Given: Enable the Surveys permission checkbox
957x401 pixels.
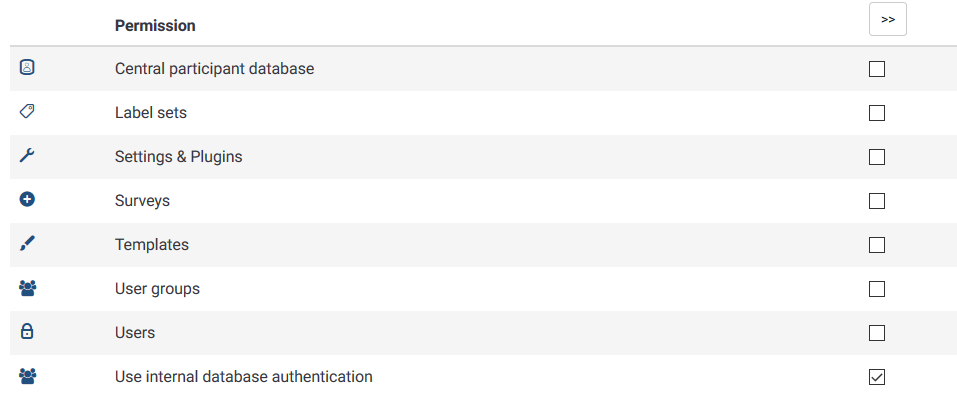Looking at the screenshot, I should tap(876, 201).
